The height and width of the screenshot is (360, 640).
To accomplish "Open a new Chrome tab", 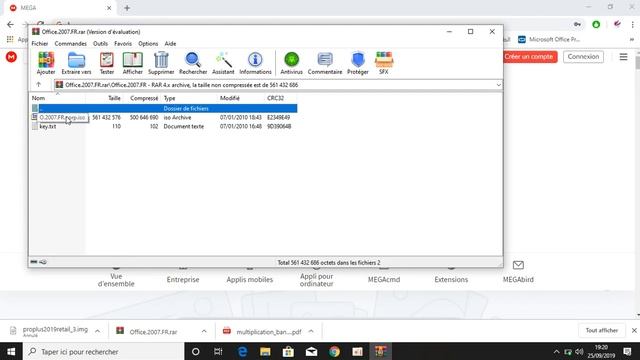I will 127,8.
